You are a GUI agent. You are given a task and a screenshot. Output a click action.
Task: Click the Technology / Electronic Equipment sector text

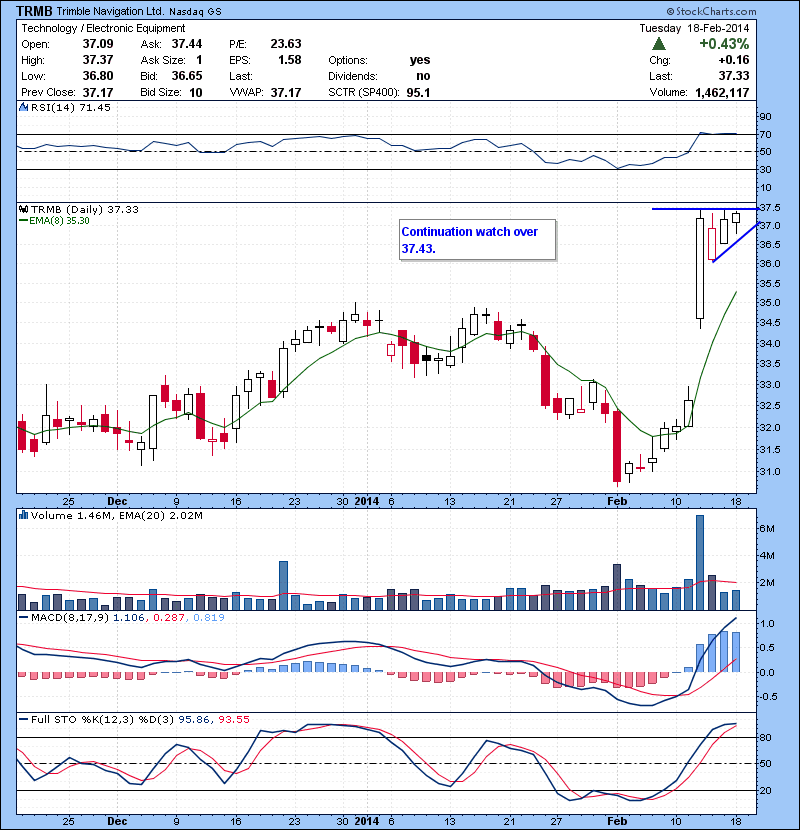103,28
